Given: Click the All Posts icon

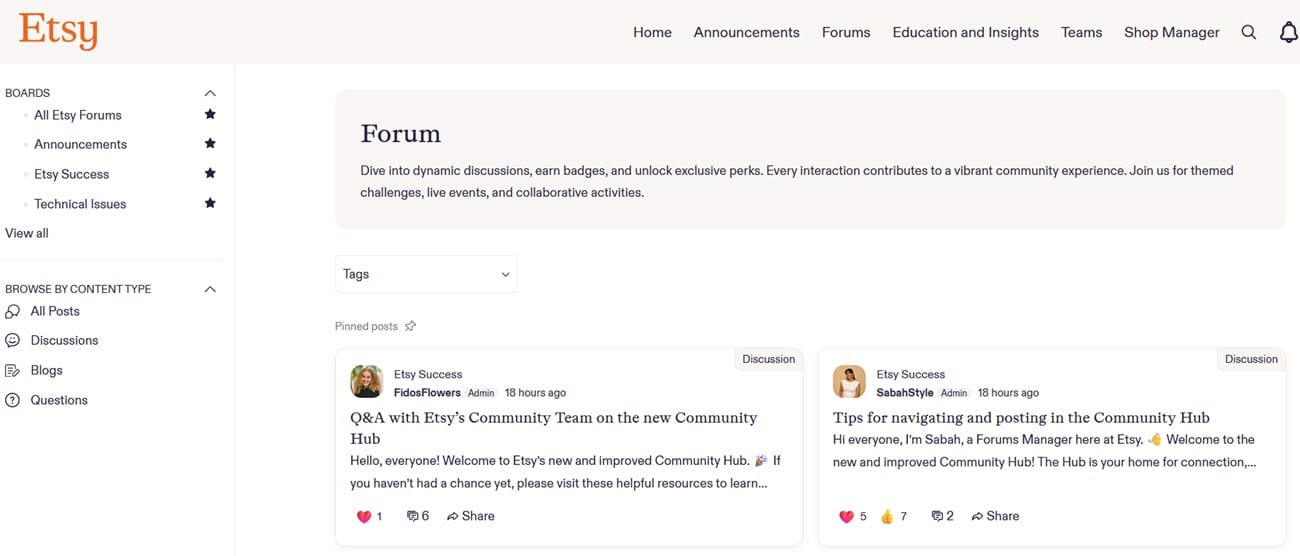Looking at the screenshot, I should tap(12, 312).
